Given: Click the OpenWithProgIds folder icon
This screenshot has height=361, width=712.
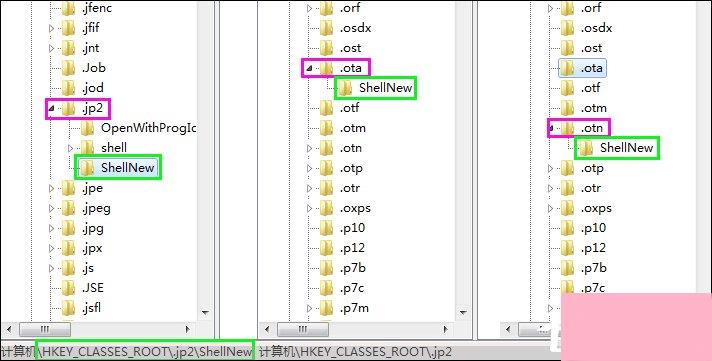Looking at the screenshot, I should 87,128.
